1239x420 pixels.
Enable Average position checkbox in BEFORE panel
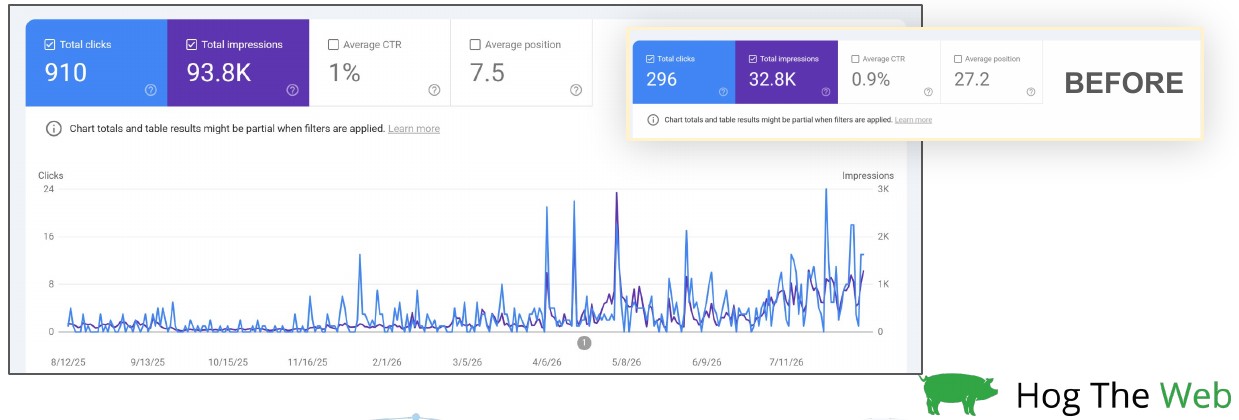[958, 59]
